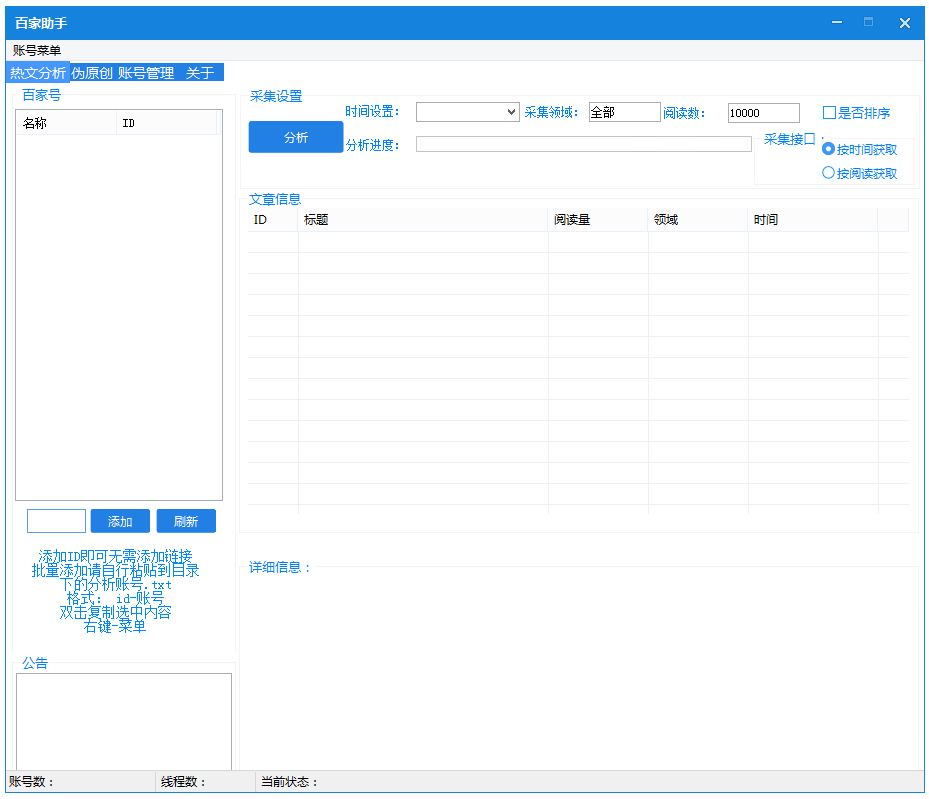Switch to the 伪原创 tab
929x799 pixels.
pyautogui.click(x=91, y=73)
